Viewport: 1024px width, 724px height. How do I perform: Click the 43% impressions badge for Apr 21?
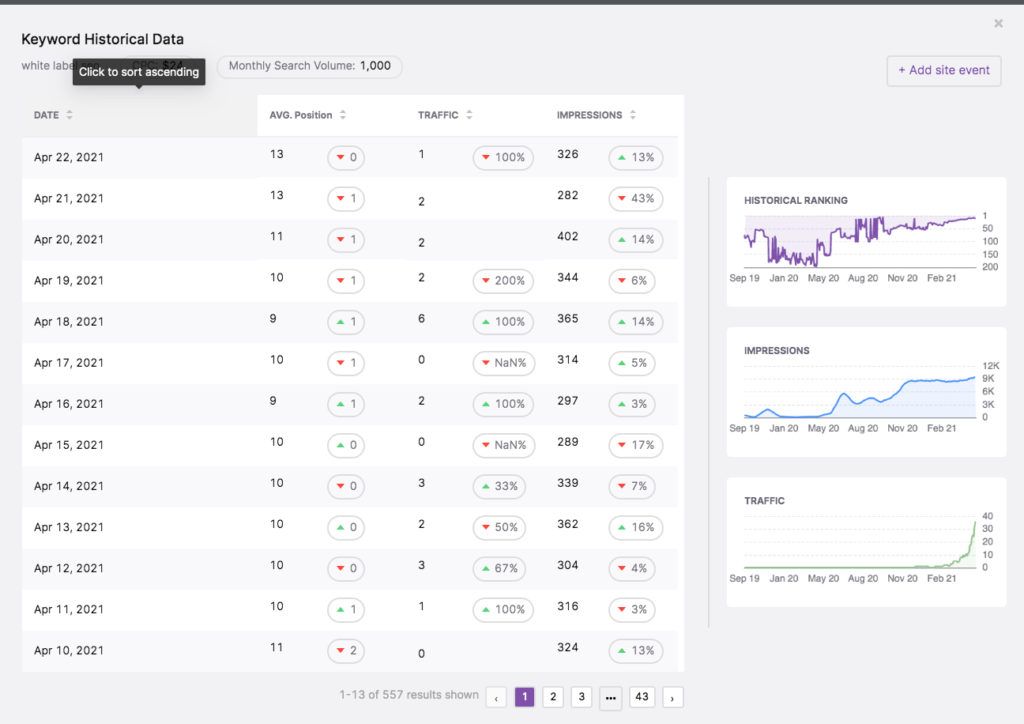point(635,198)
